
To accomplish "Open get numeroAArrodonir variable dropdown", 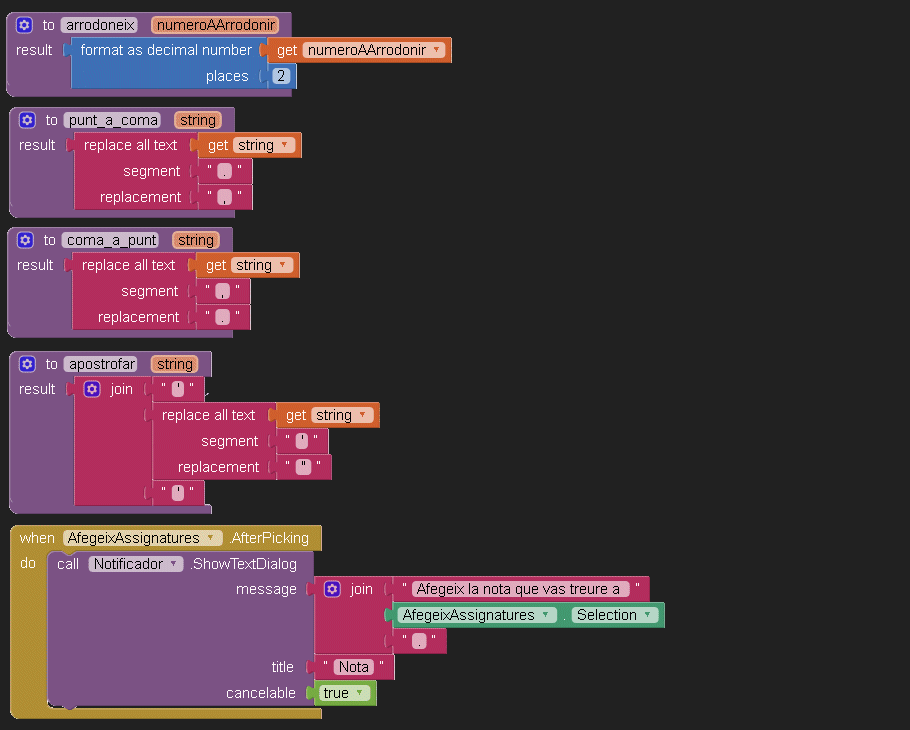I will tap(437, 50).
